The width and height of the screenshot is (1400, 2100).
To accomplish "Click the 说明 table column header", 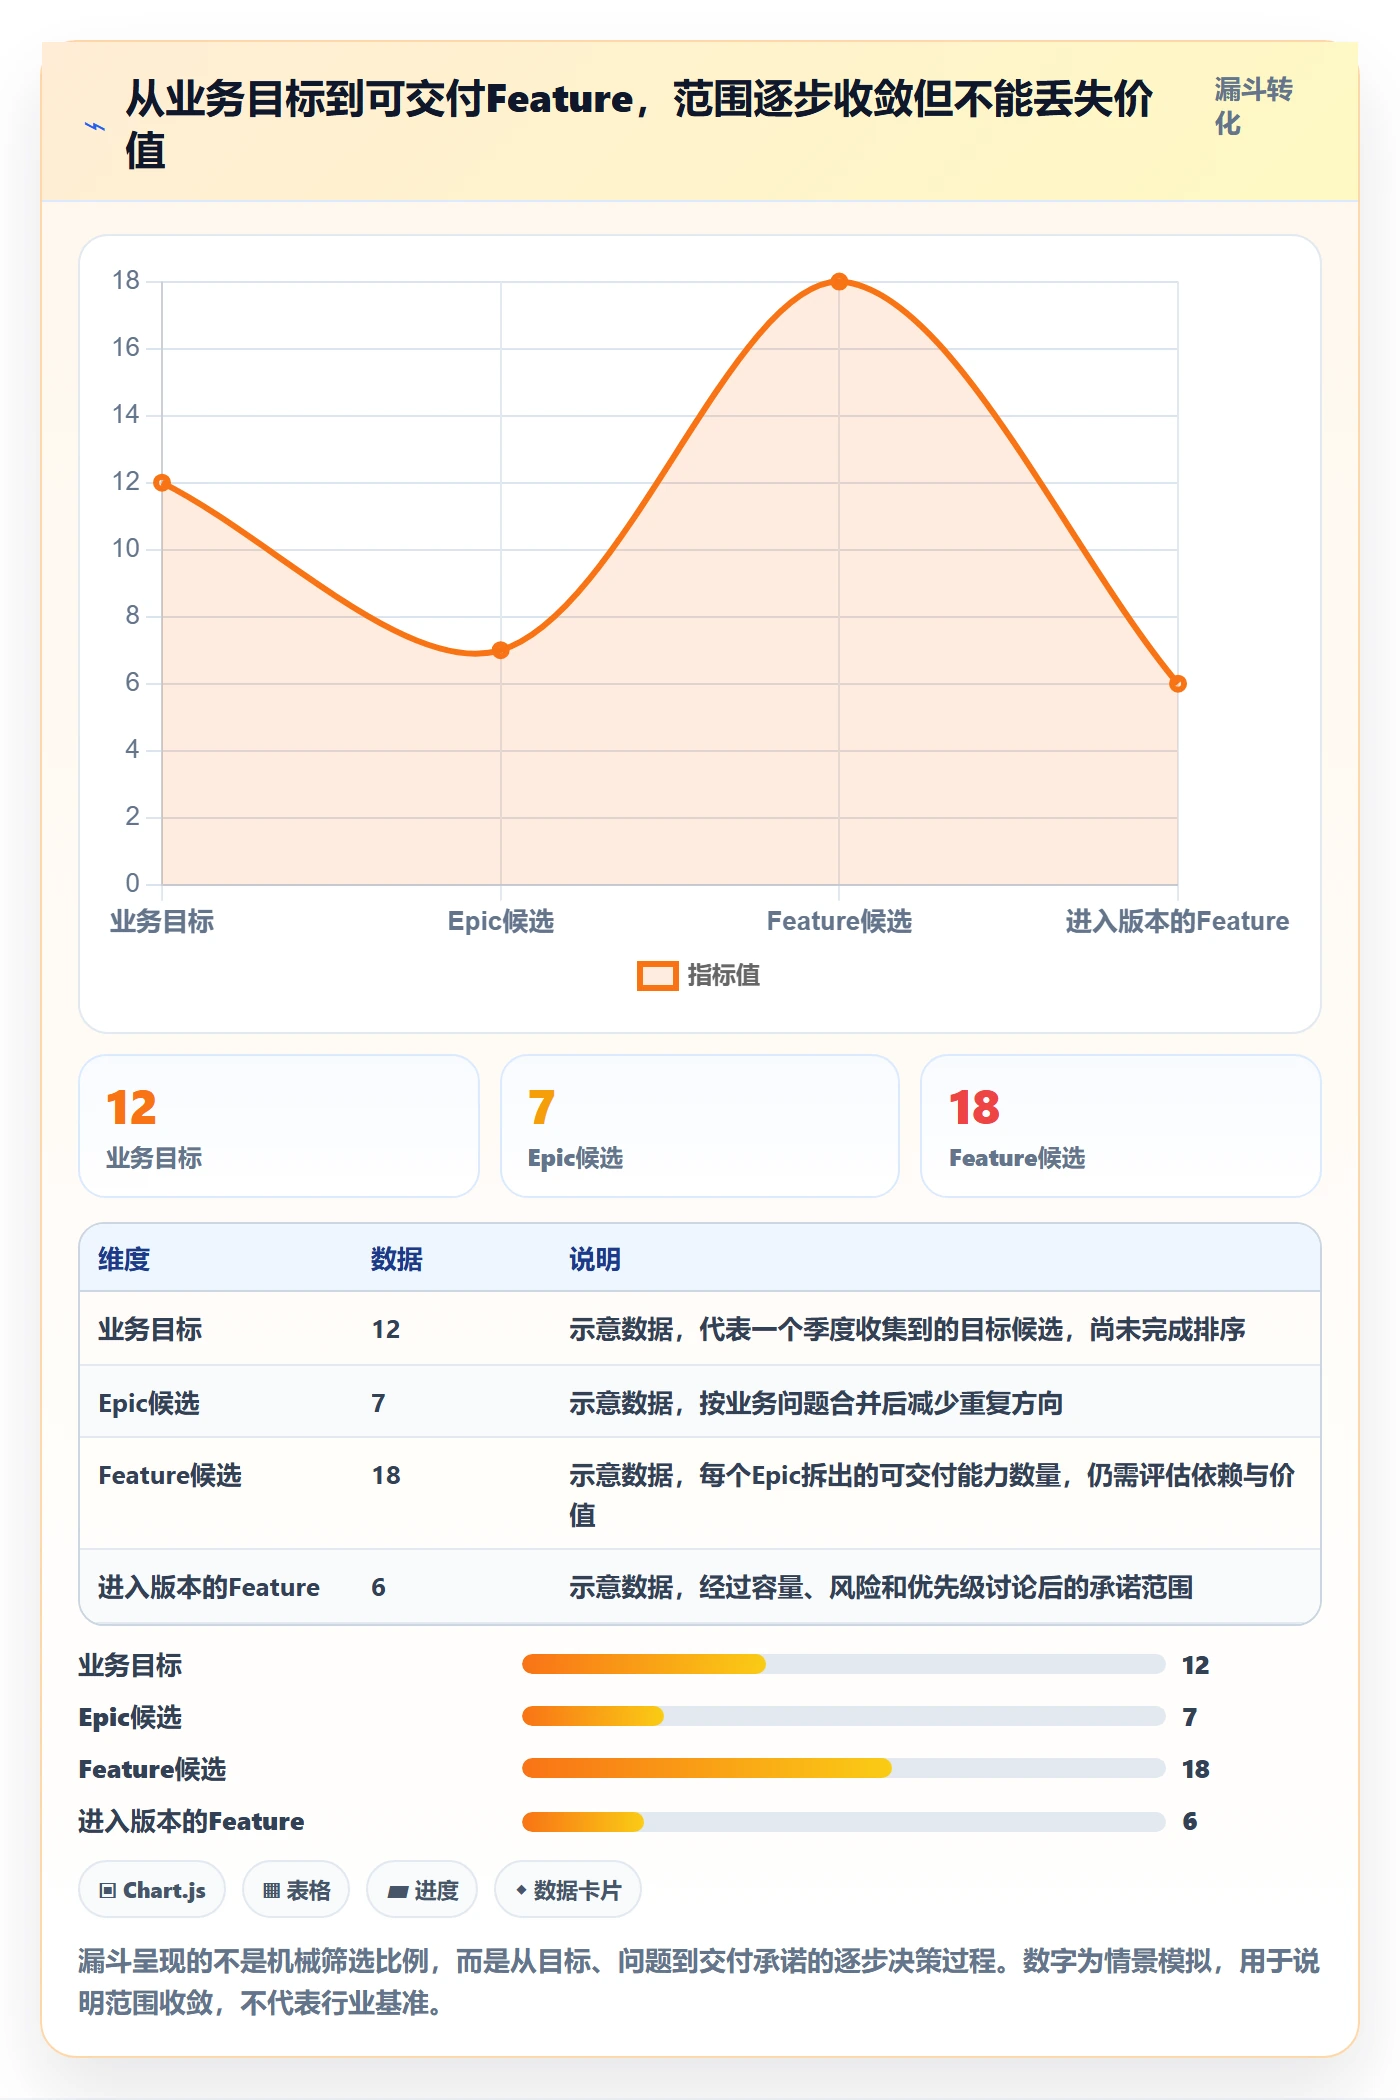I will (595, 1259).
